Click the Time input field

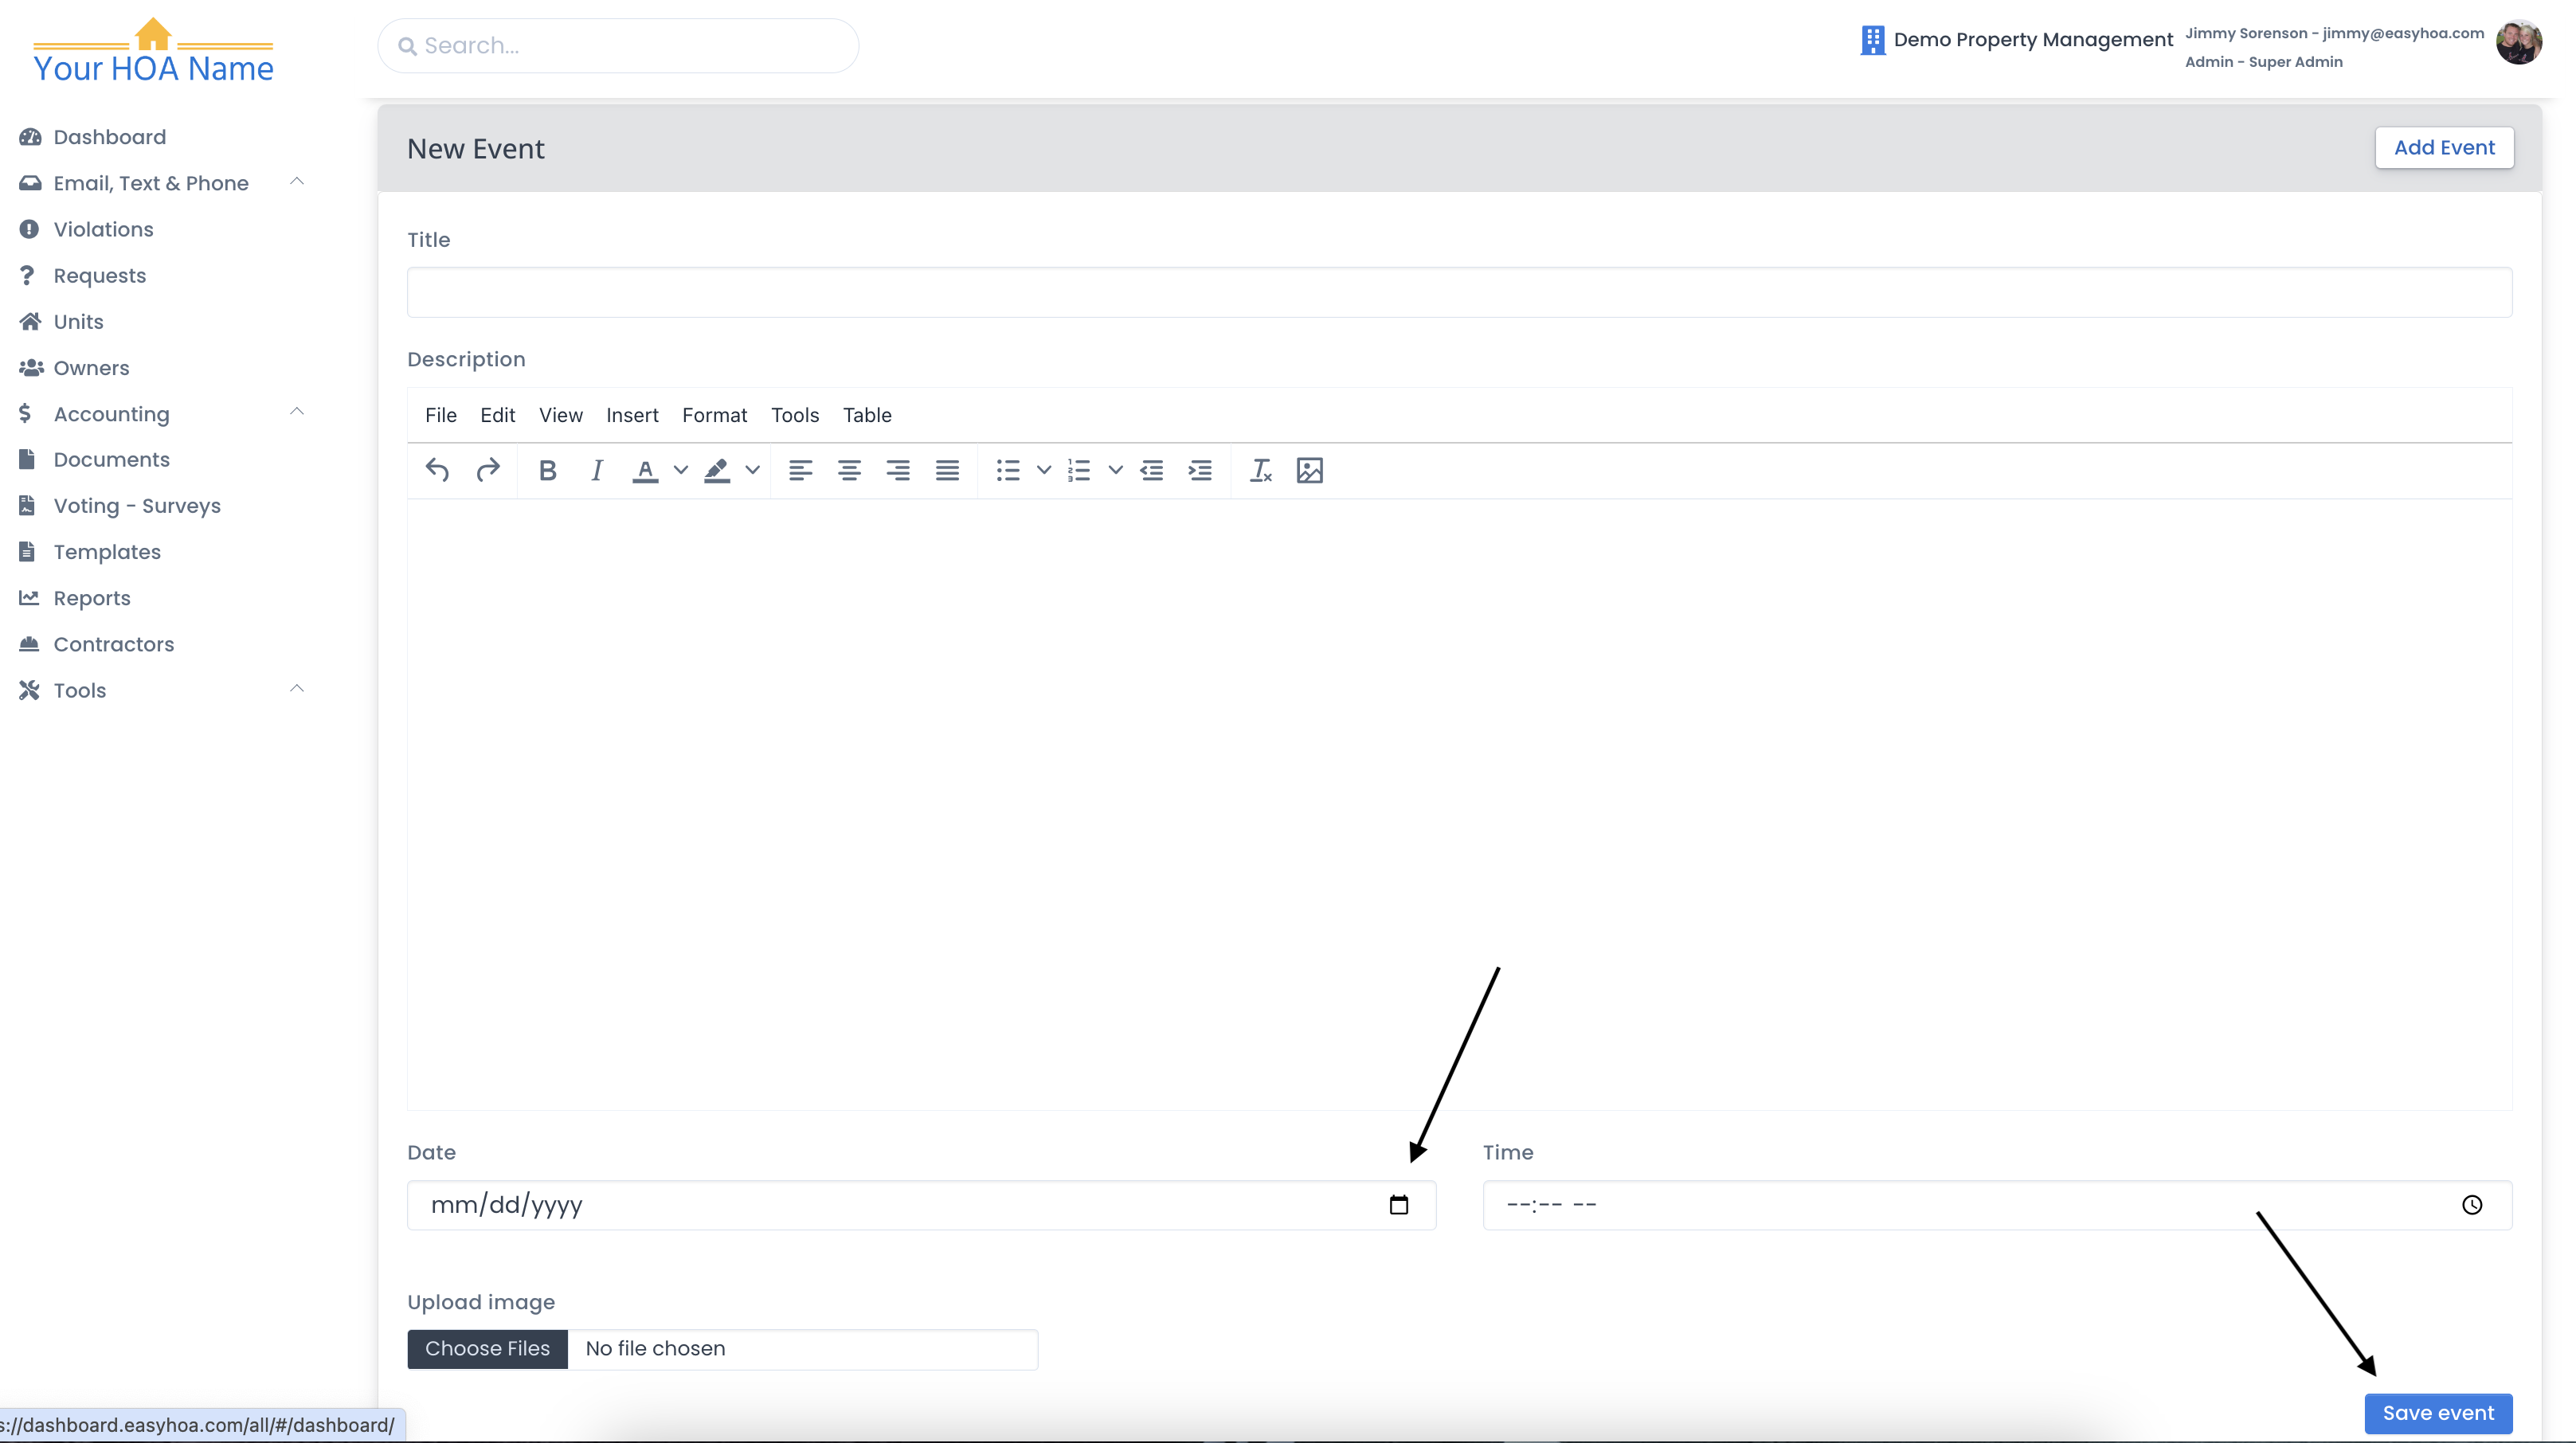pos(1997,1205)
